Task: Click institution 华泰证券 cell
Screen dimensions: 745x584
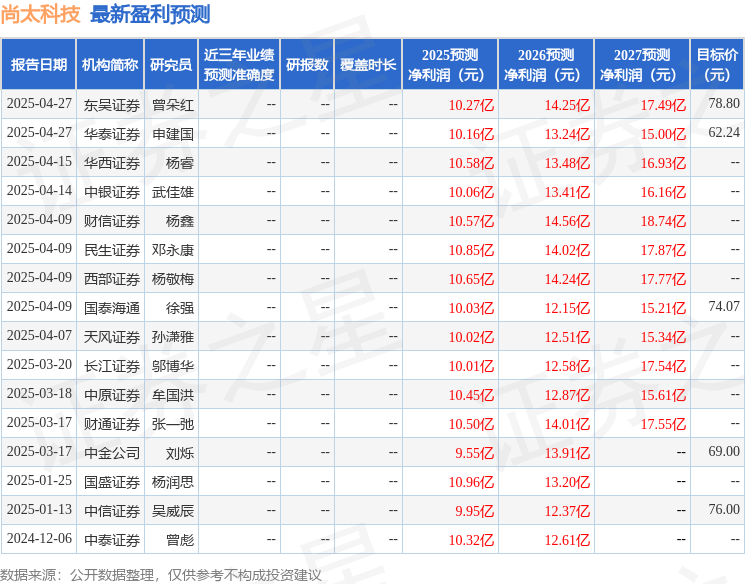Action: (112, 134)
